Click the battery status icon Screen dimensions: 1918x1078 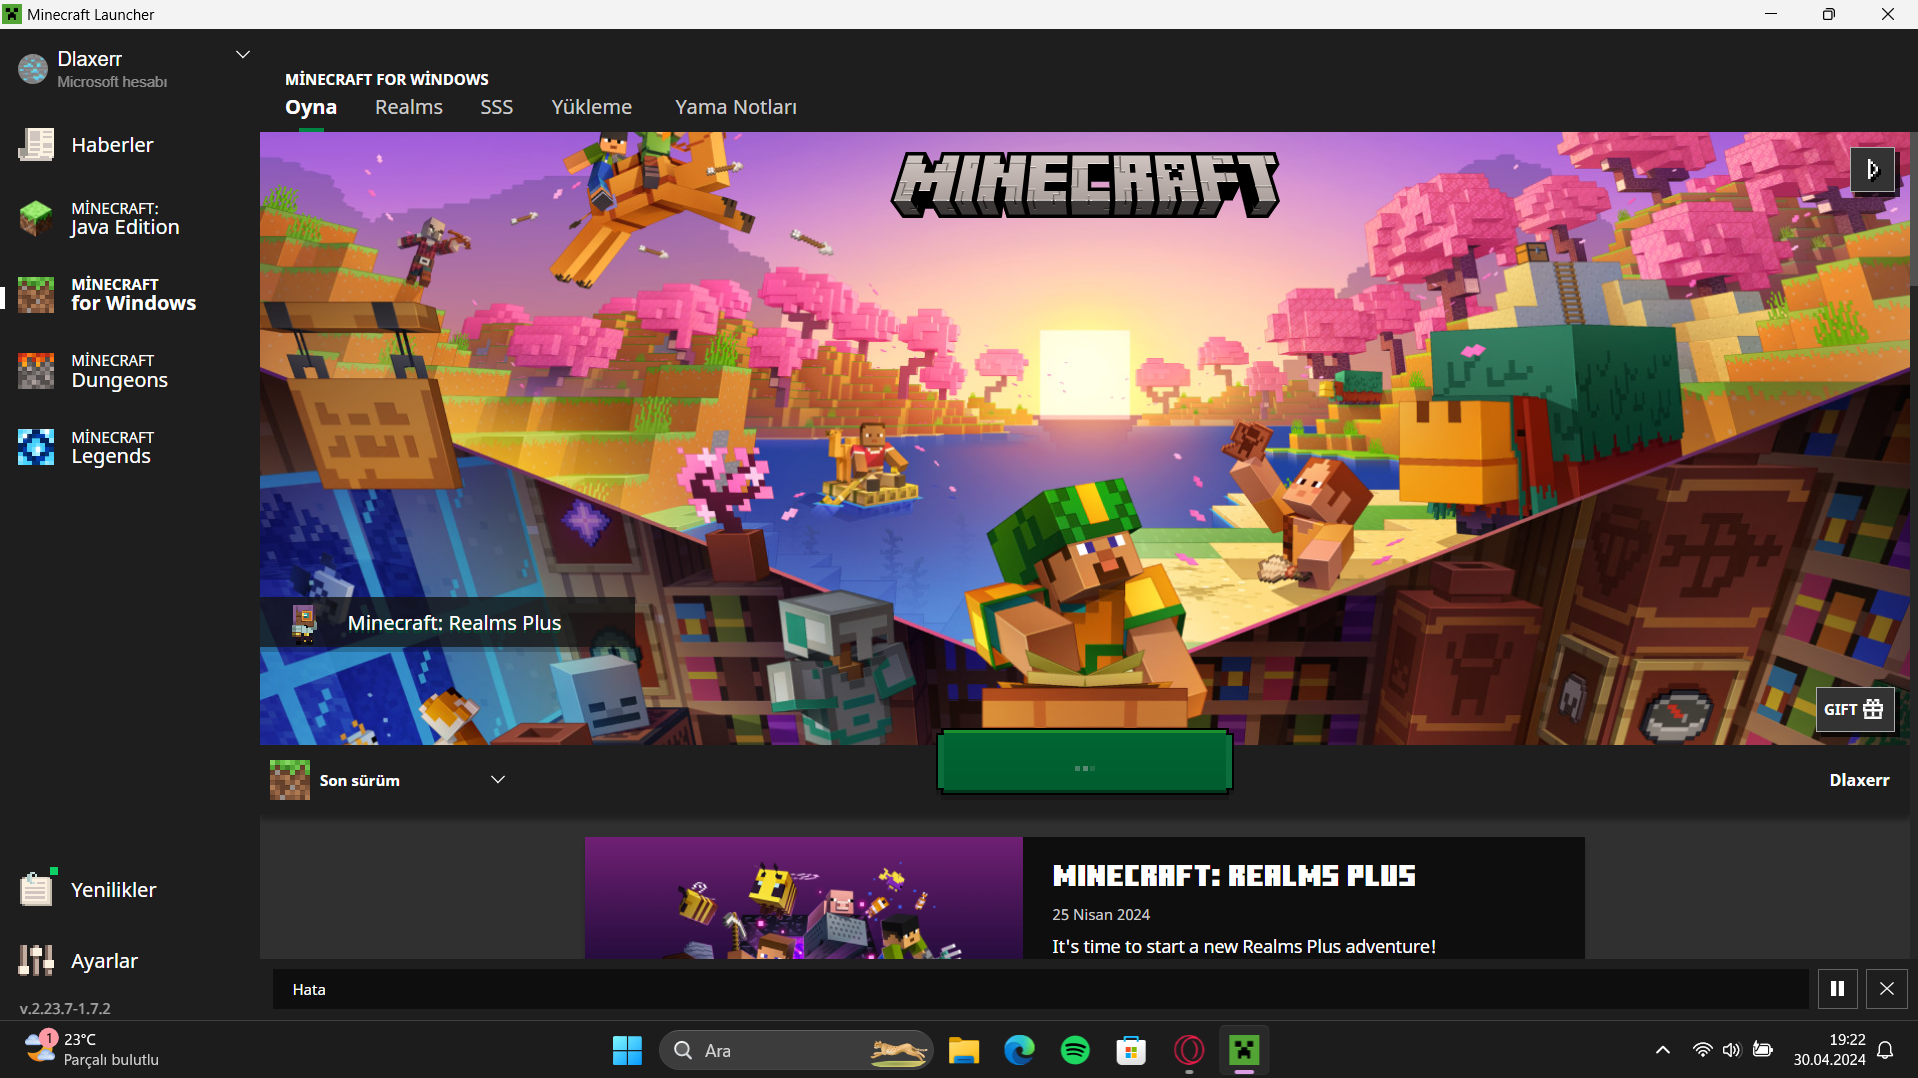point(1763,1050)
